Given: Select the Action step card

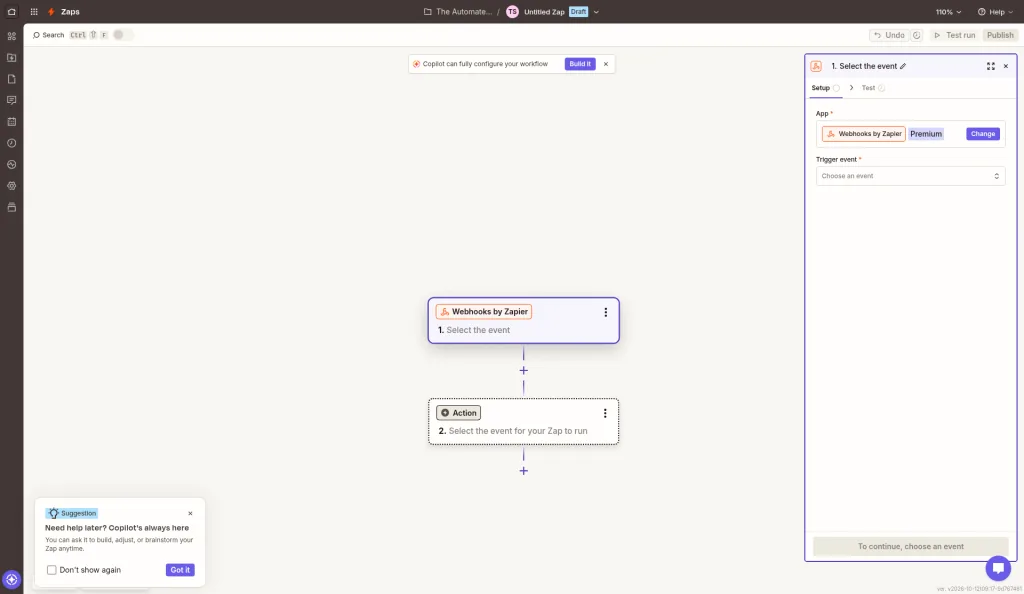Looking at the screenshot, I should (x=523, y=422).
